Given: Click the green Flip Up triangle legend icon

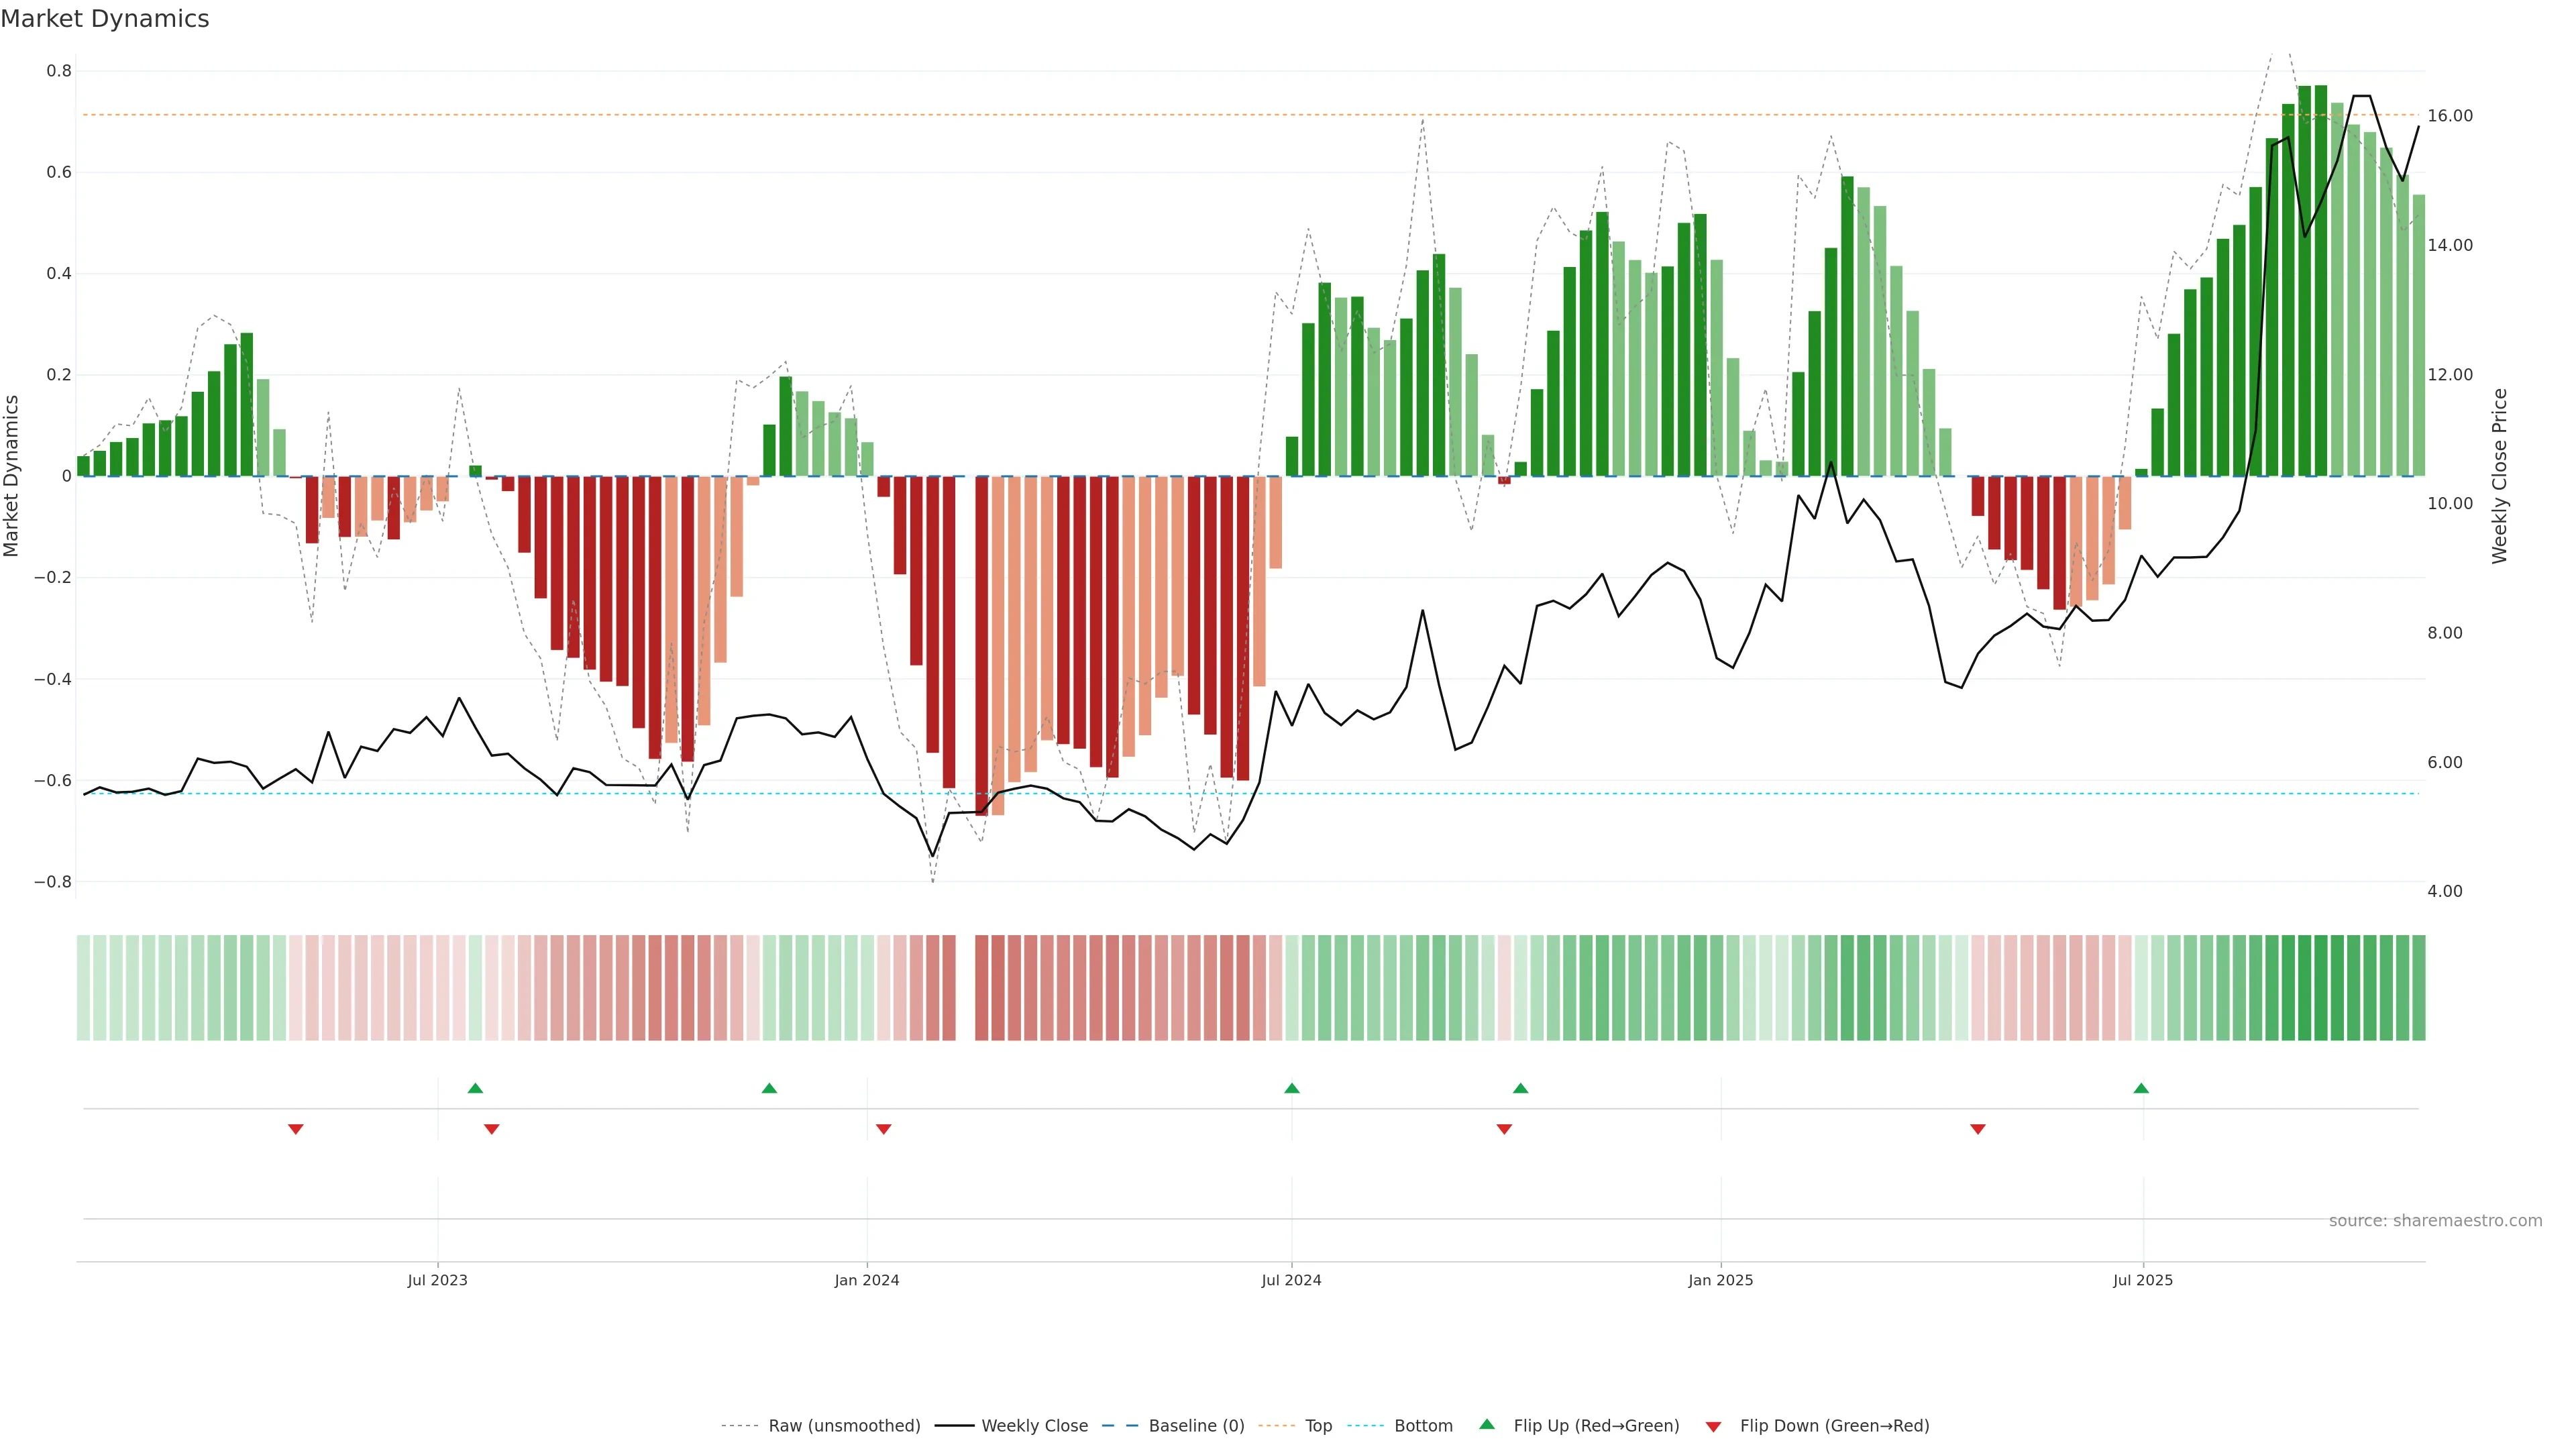Looking at the screenshot, I should (x=1486, y=1424).
